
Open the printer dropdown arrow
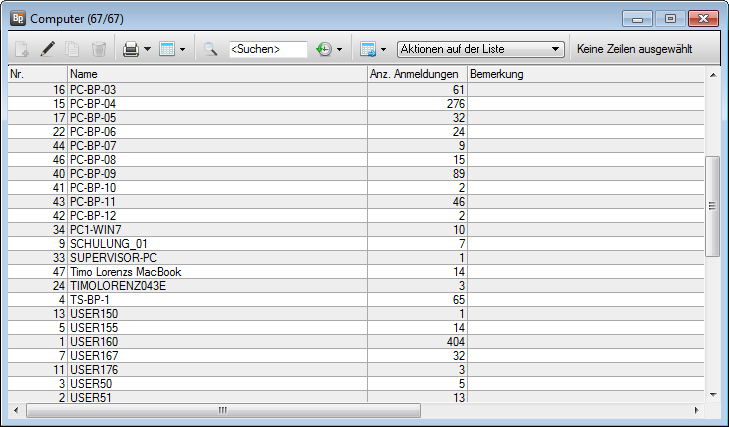pyautogui.click(x=148, y=48)
